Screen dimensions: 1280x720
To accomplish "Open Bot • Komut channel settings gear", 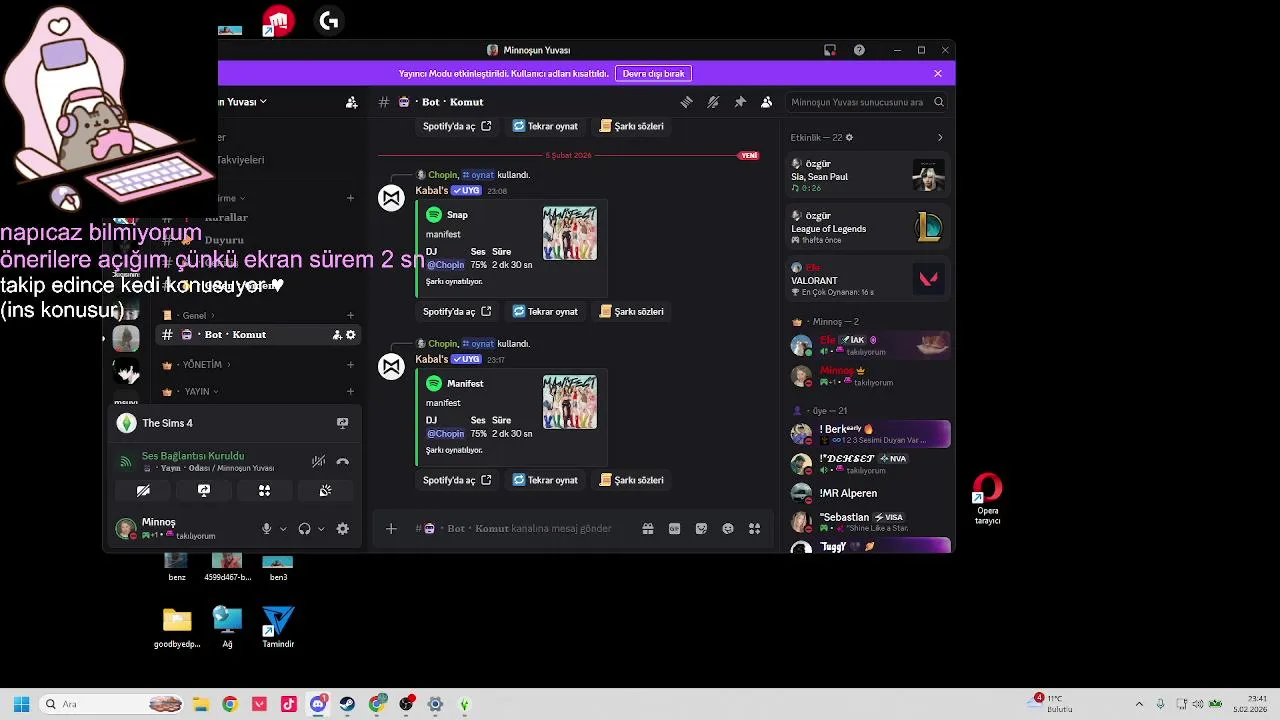I will [350, 335].
